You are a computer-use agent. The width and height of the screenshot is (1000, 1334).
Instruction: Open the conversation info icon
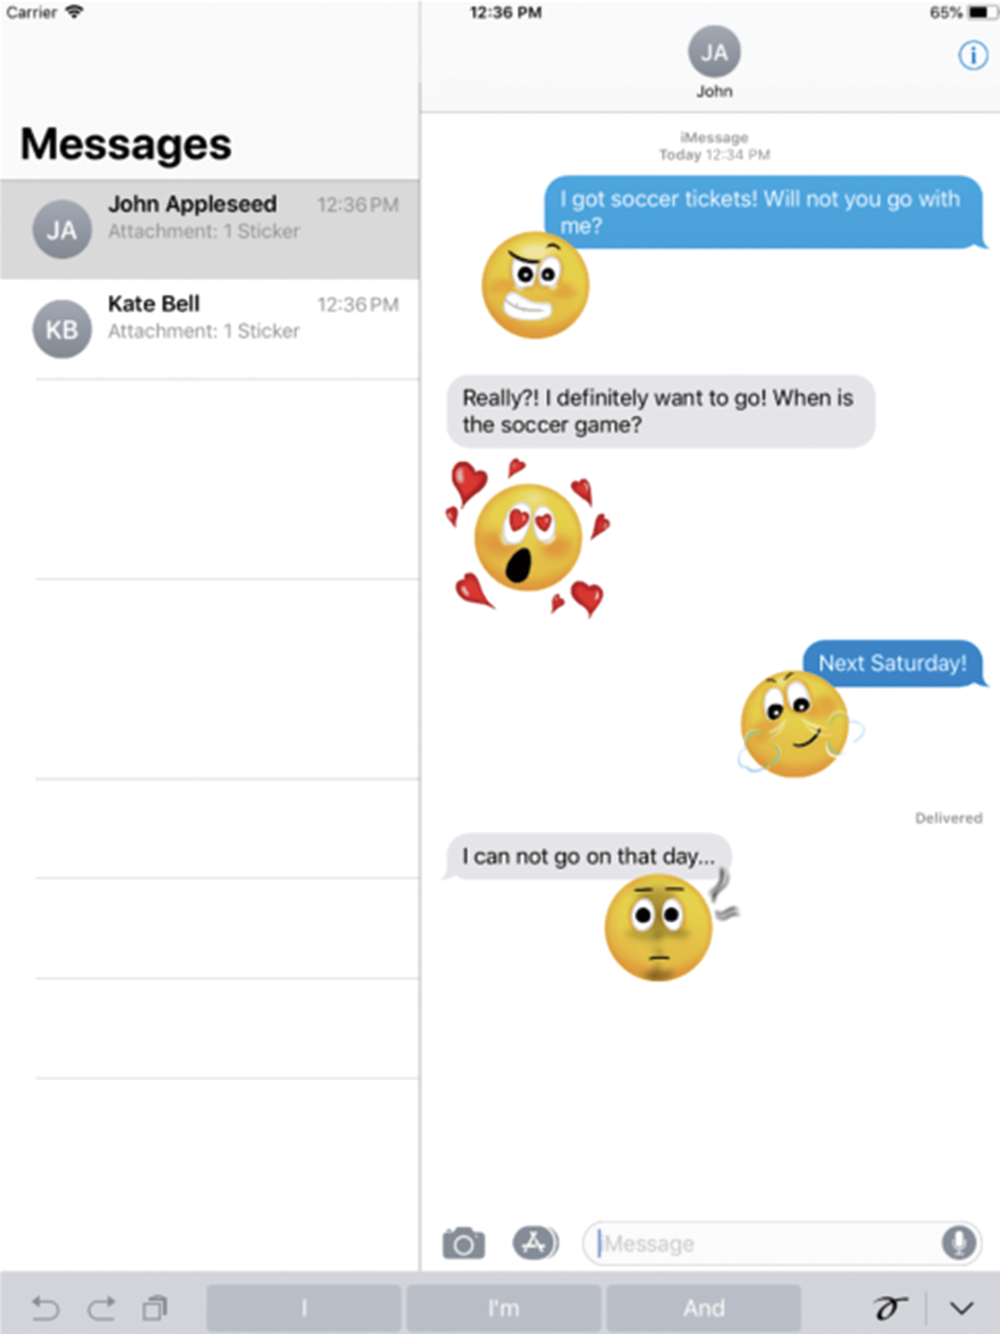tap(973, 55)
